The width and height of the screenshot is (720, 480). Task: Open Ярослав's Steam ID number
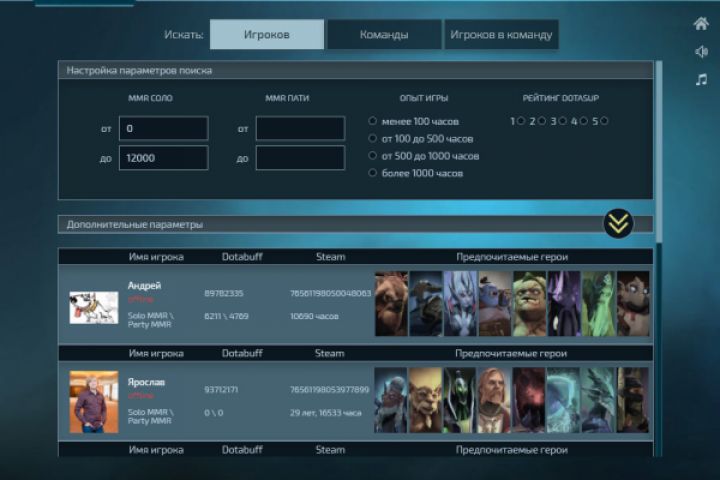pos(329,390)
